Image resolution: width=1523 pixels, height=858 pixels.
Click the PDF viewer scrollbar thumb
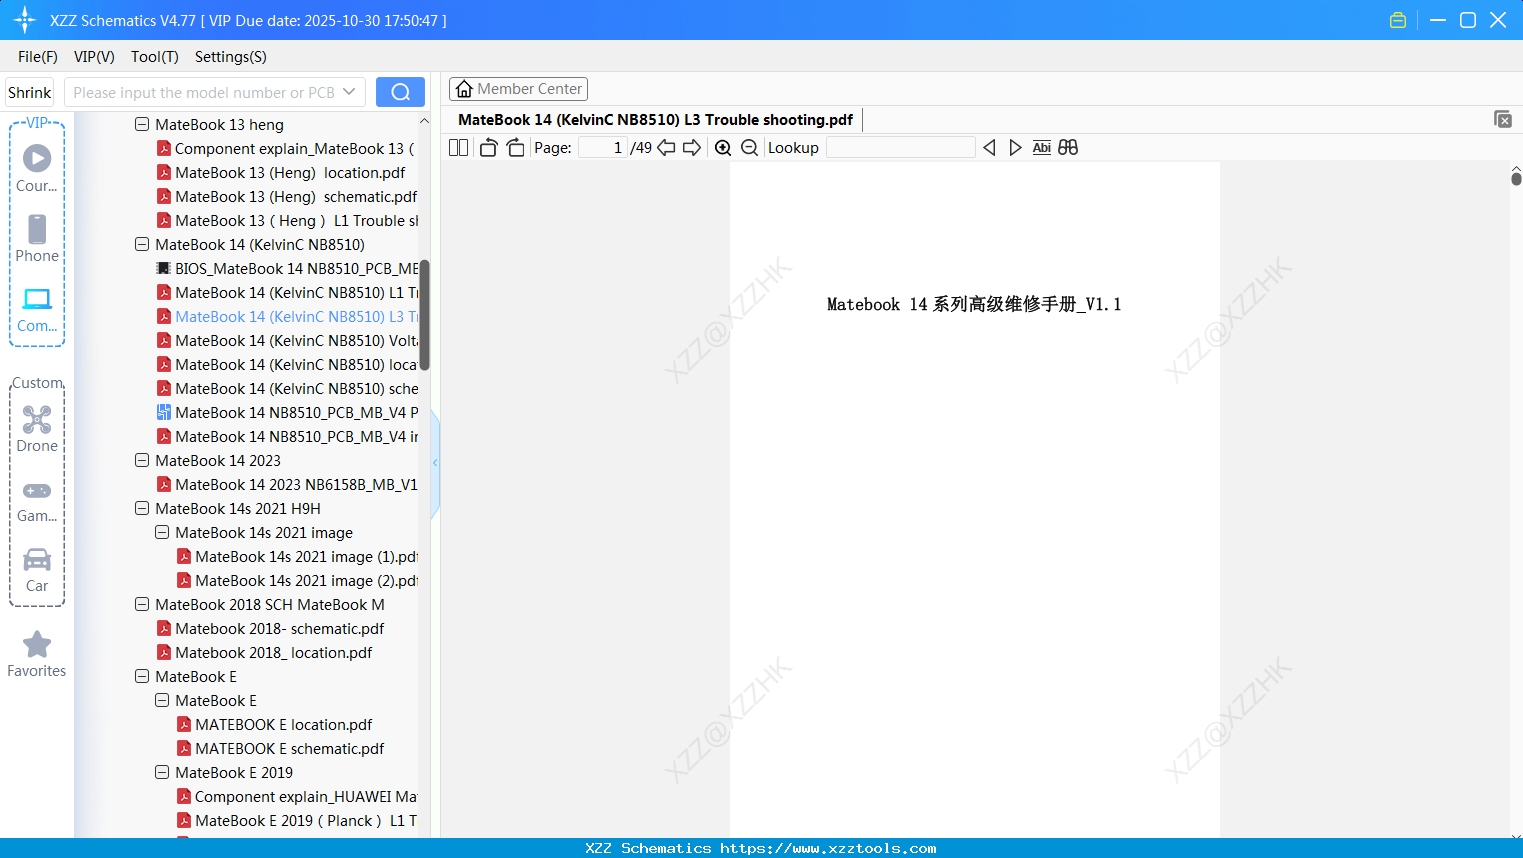click(1516, 178)
